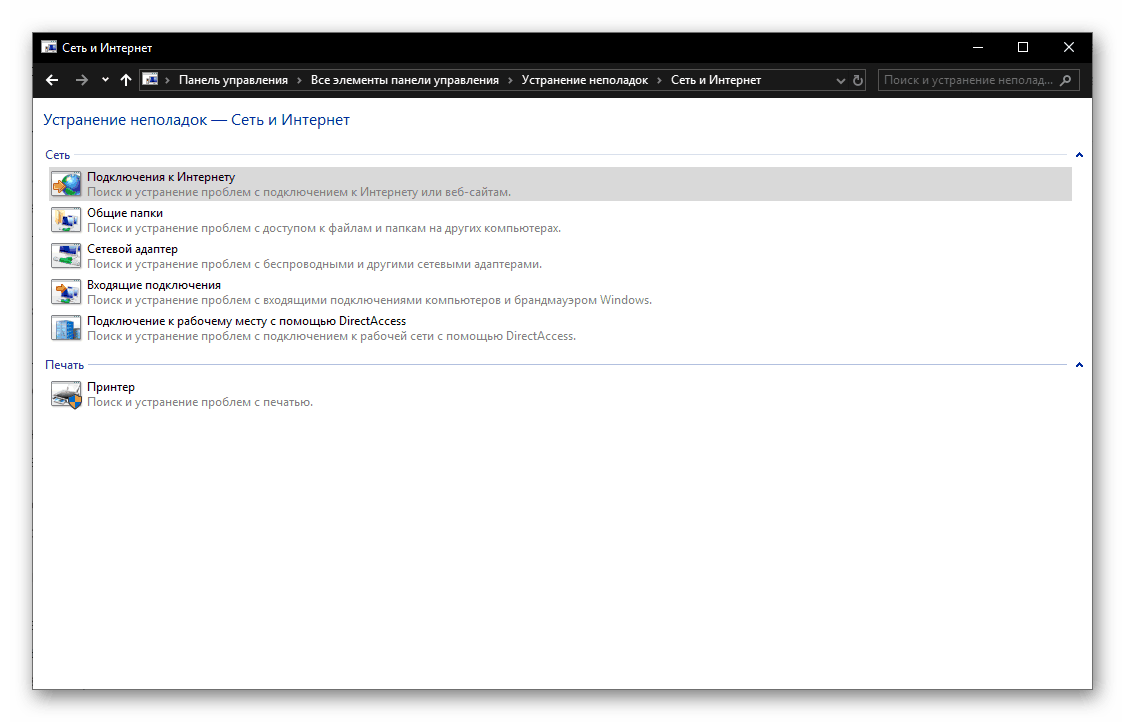The image size is (1125, 722).
Task: Click description about рабочей сети с помощью DirectAccess
Action: 331,336
